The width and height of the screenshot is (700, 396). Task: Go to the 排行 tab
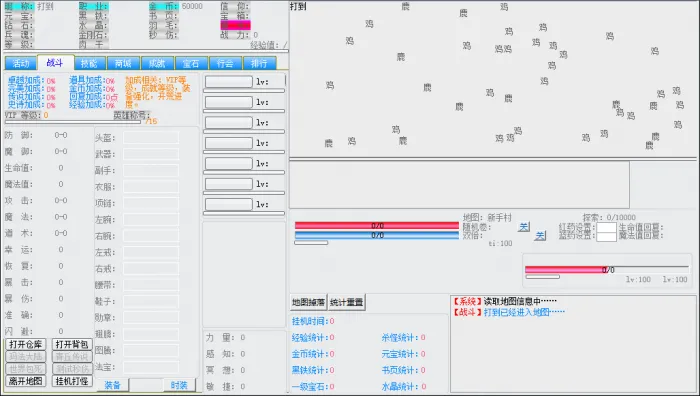[x=259, y=63]
